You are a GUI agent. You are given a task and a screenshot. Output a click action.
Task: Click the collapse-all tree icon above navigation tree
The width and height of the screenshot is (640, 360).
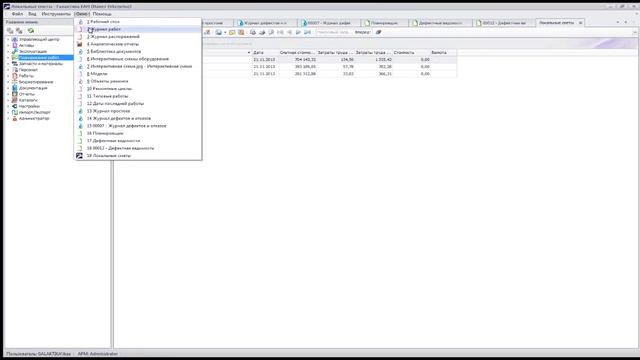[x=19, y=31]
